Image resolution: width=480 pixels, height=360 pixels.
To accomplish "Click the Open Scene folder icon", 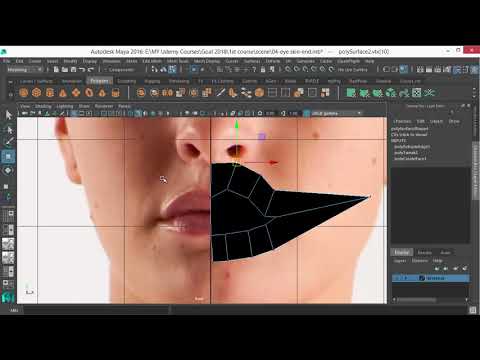I will pos(65,69).
